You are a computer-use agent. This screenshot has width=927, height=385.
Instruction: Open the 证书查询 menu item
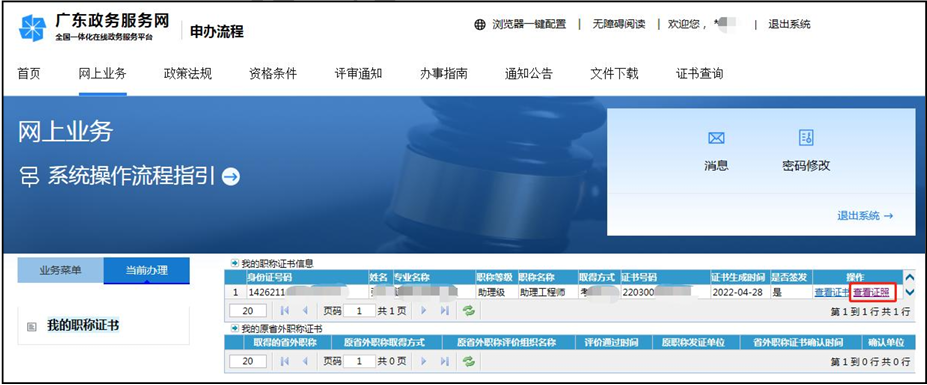click(x=699, y=74)
